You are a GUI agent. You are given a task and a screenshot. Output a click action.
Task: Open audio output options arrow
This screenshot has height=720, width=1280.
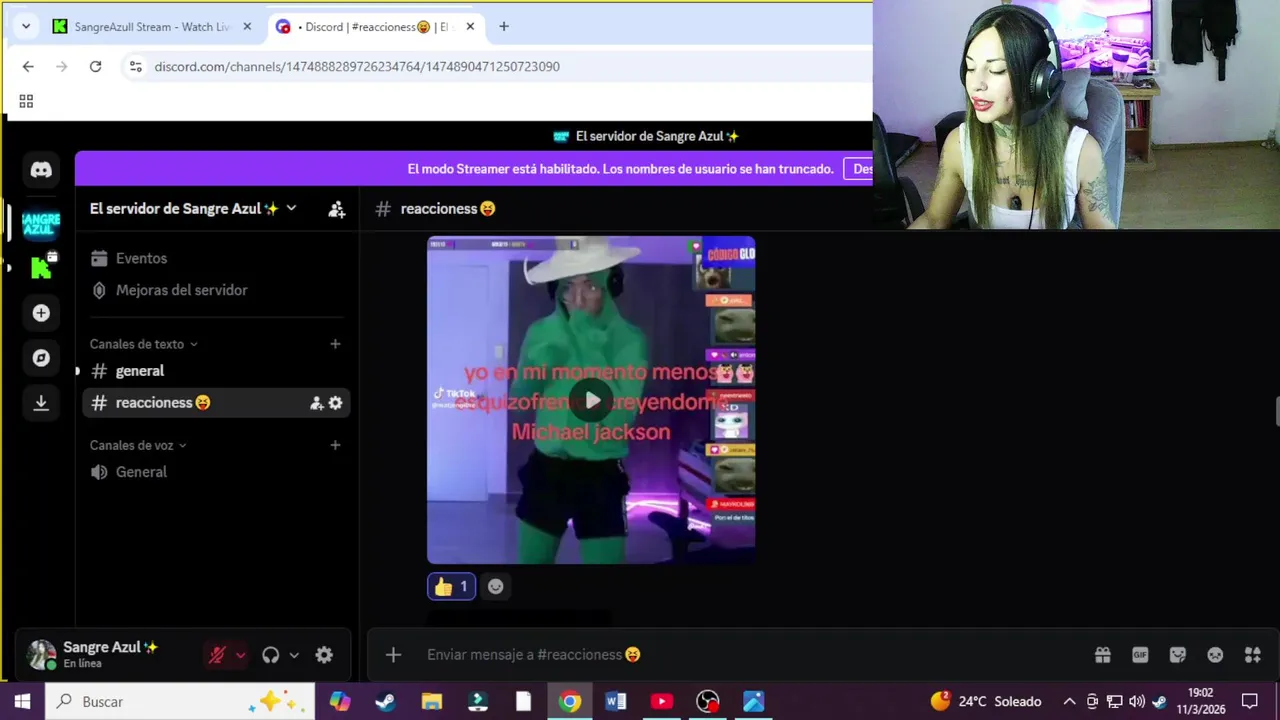(x=294, y=656)
